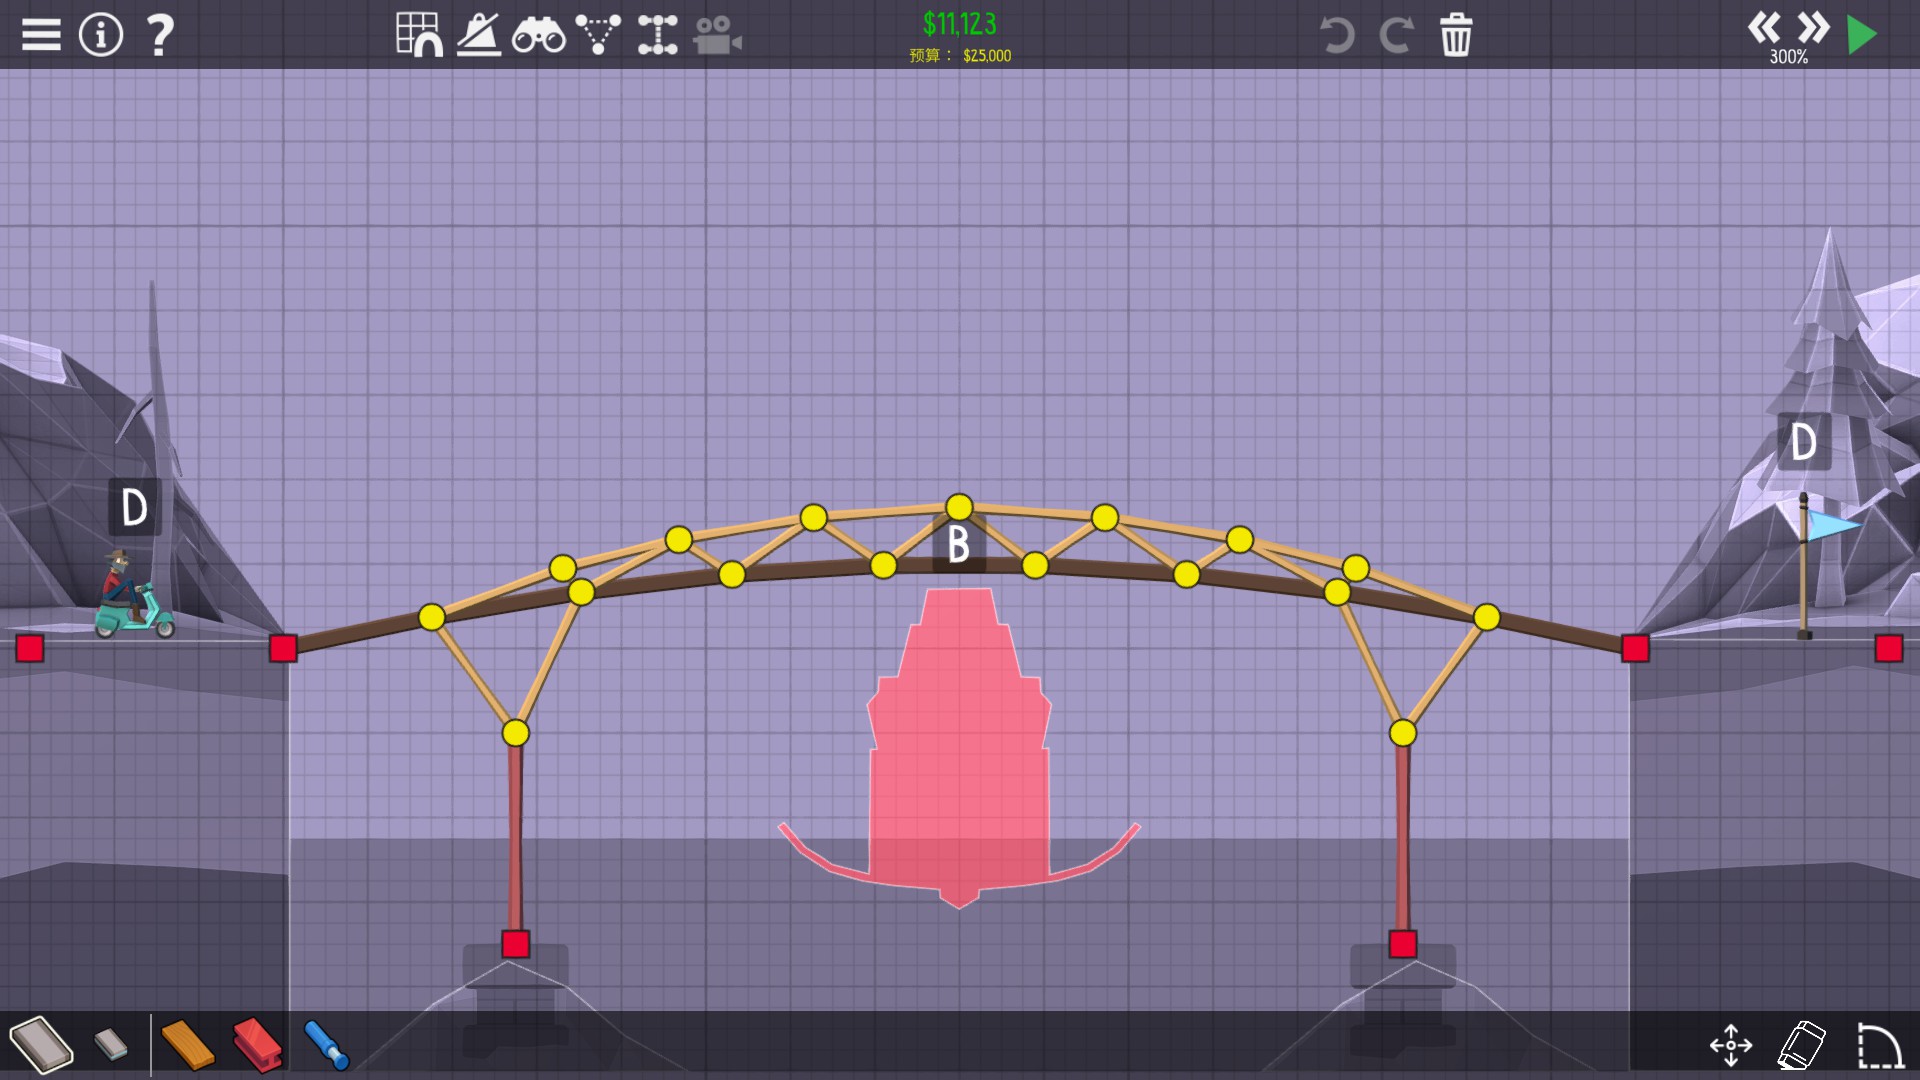The height and width of the screenshot is (1080, 1920).
Task: Increase the simulation speed
Action: click(1812, 27)
